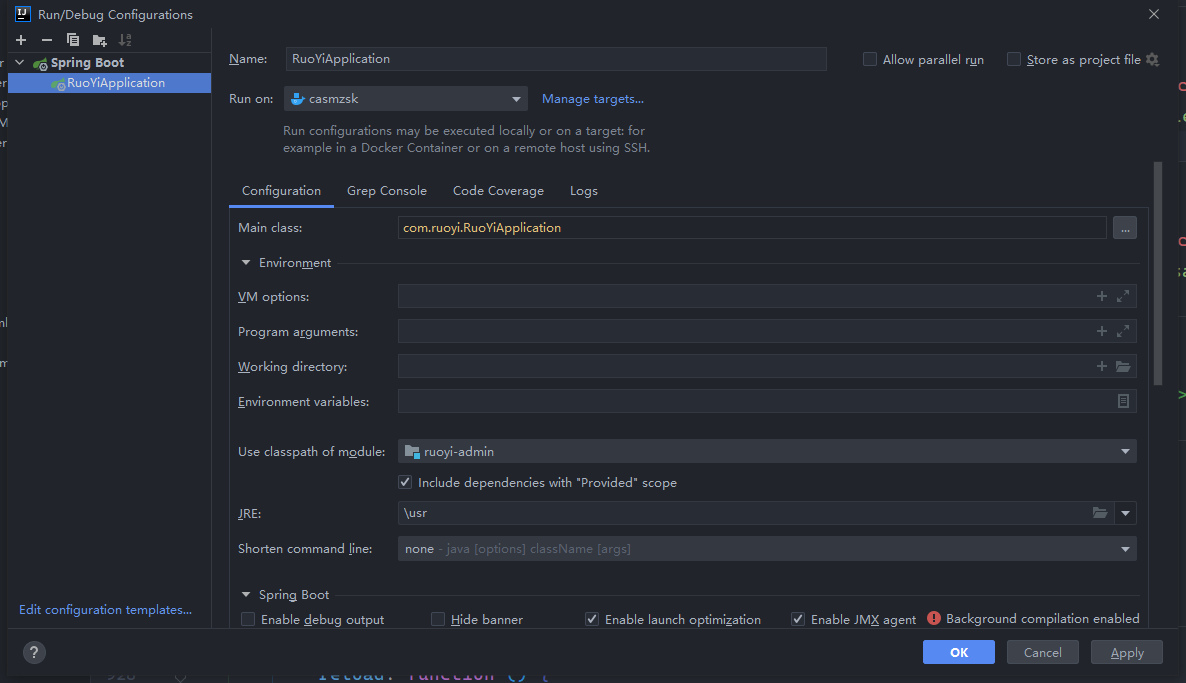Image resolution: width=1186 pixels, height=683 pixels.
Task: Click the OK button
Action: 958,652
